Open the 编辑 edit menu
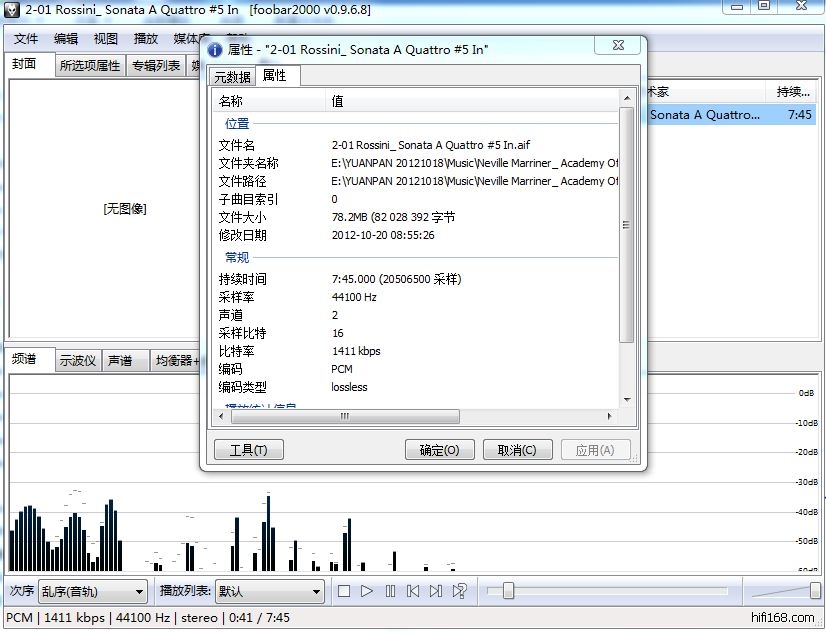This screenshot has width=826, height=632. tap(66, 39)
